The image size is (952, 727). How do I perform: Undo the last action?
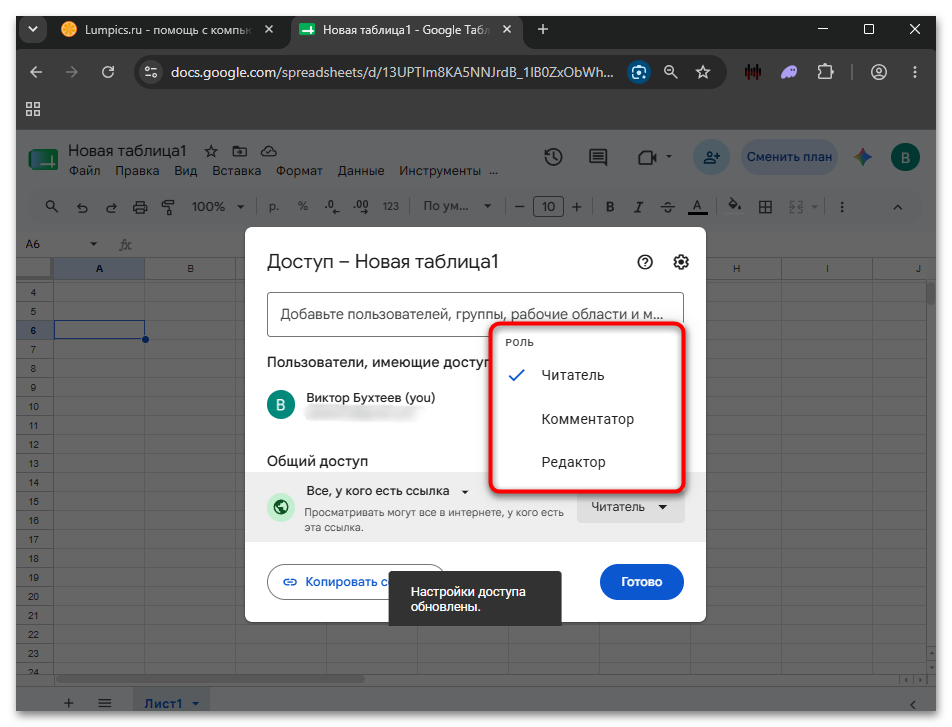pyautogui.click(x=82, y=207)
